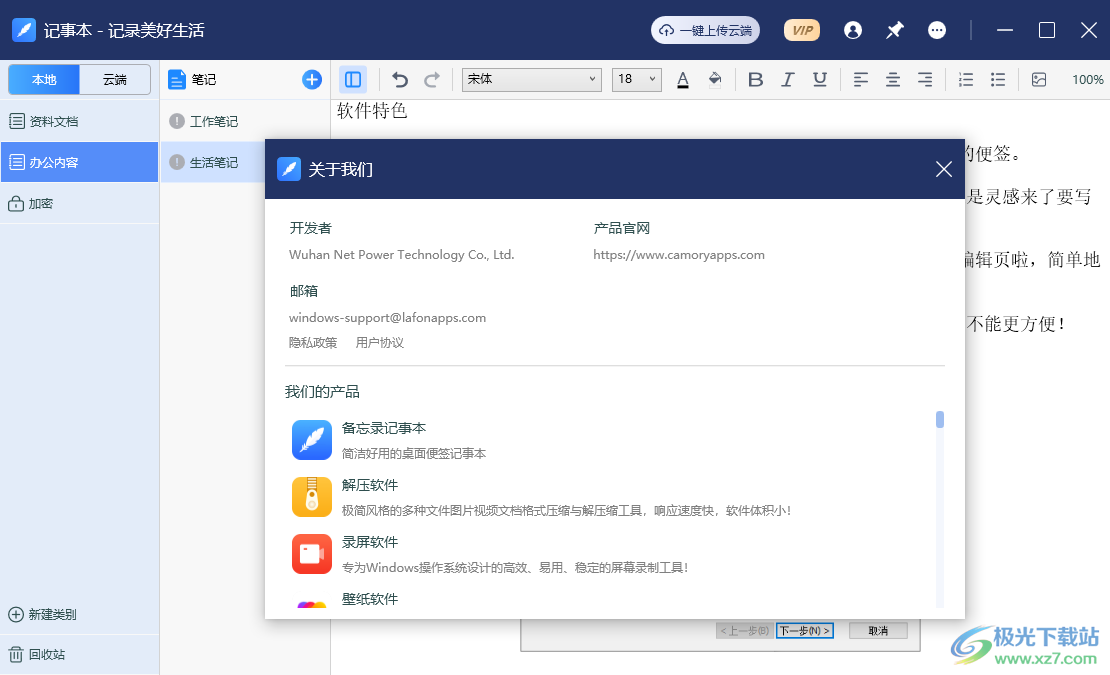
Task: Insert a bulleted list
Action: point(997,79)
